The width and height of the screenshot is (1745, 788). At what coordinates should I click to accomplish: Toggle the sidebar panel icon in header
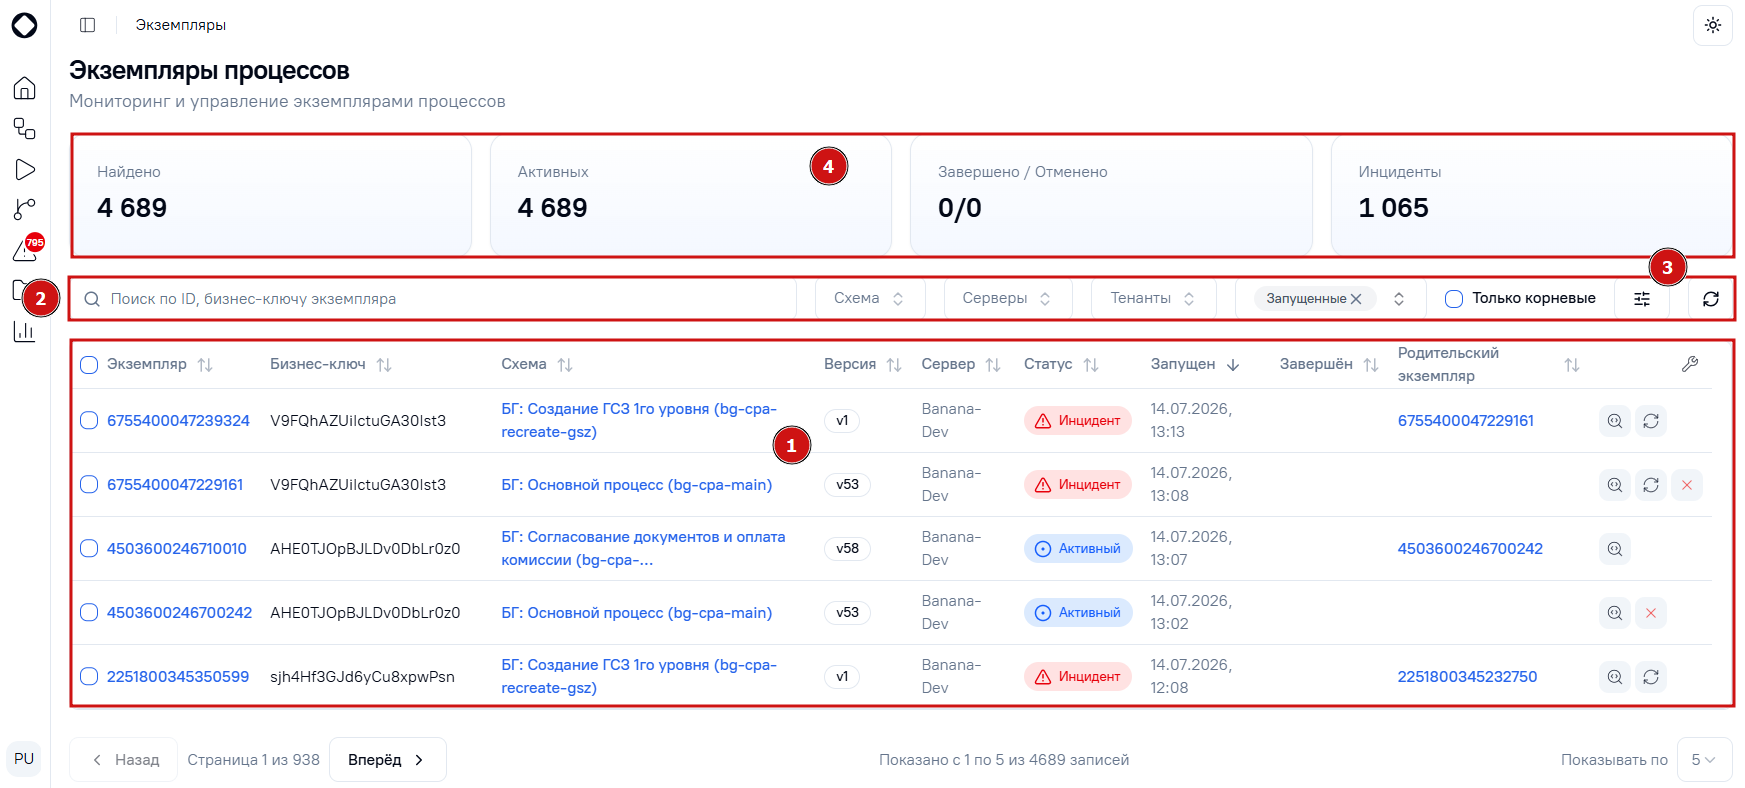(x=88, y=25)
